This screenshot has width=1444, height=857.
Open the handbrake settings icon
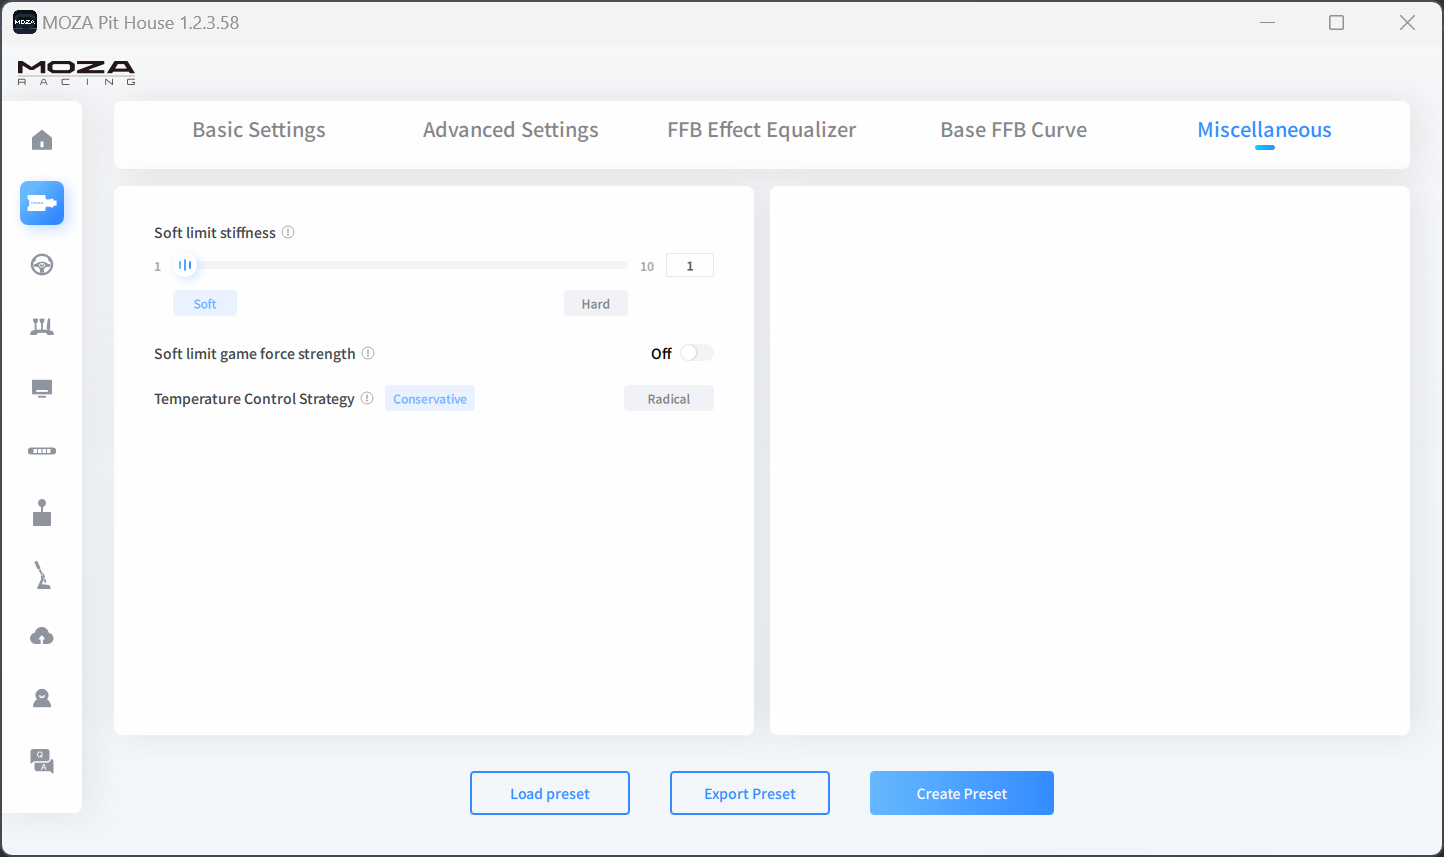tap(42, 576)
